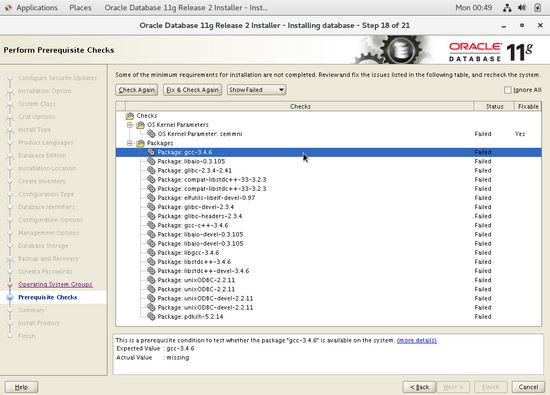Click Failed status of pdksh-5.2.14

(x=483, y=316)
